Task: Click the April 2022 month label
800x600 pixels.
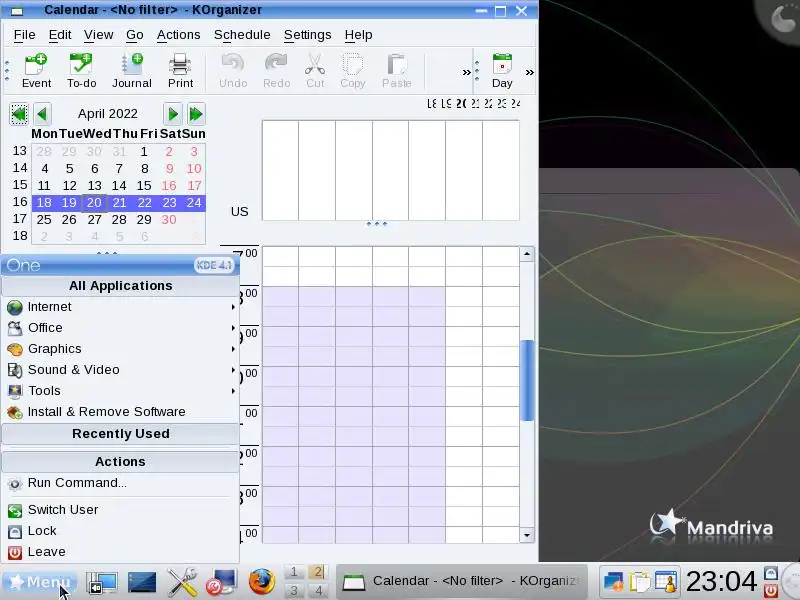Action: coord(108,114)
